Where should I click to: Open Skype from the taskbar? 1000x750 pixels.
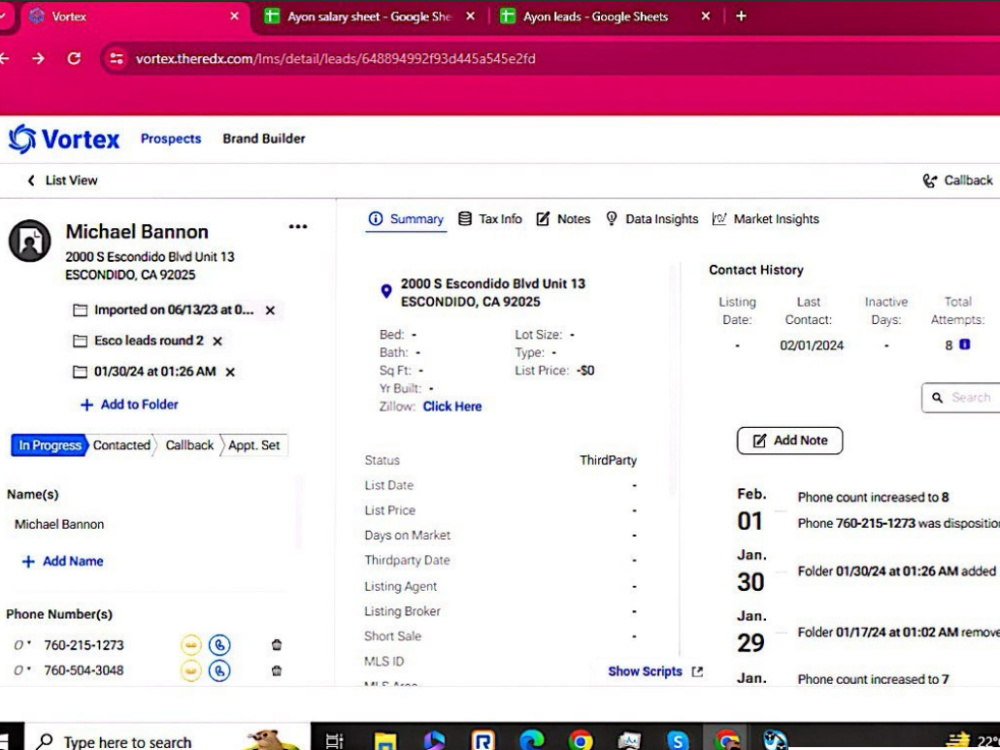tap(677, 740)
